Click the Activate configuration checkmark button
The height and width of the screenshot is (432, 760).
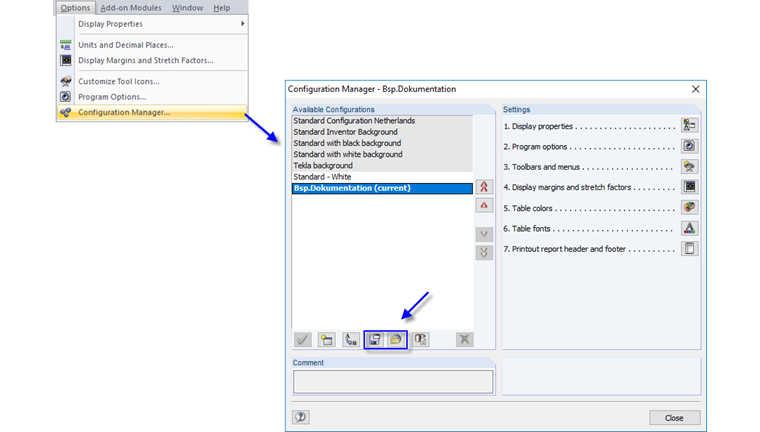tap(302, 339)
